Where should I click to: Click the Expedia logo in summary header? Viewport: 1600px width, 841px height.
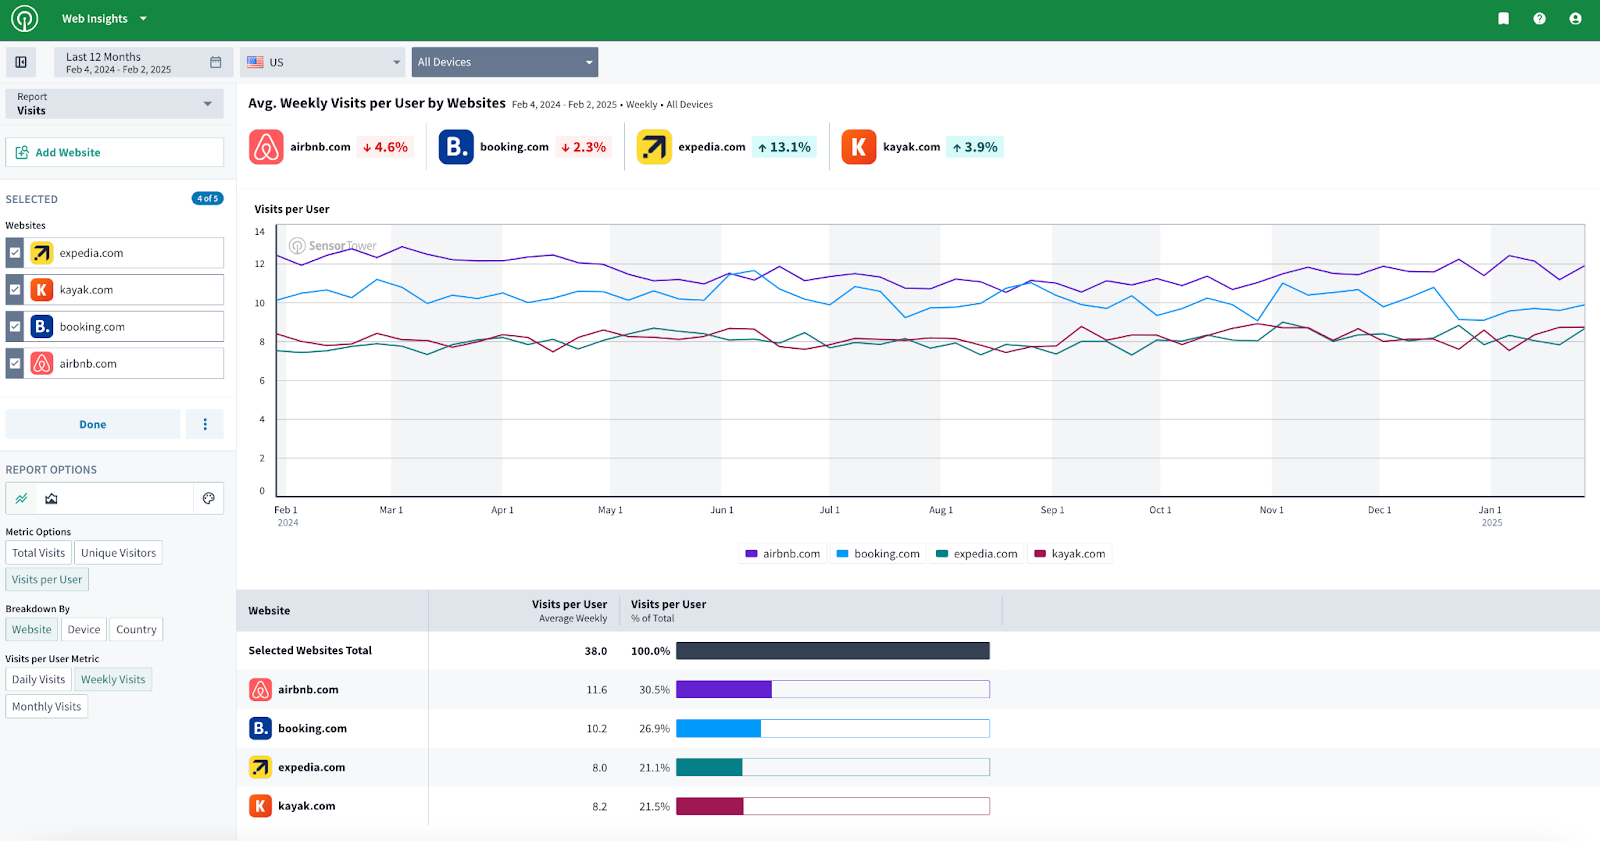(x=654, y=147)
